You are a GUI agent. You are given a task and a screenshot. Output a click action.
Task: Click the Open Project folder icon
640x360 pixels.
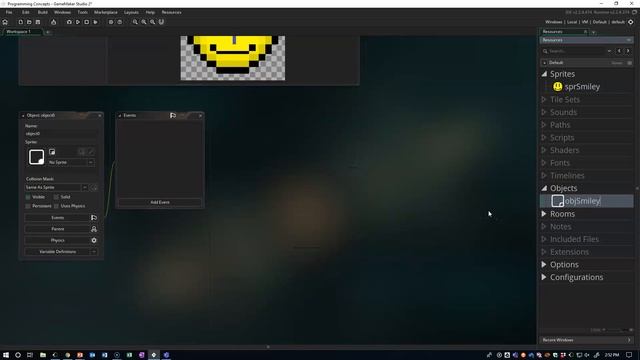[x=29, y=22]
